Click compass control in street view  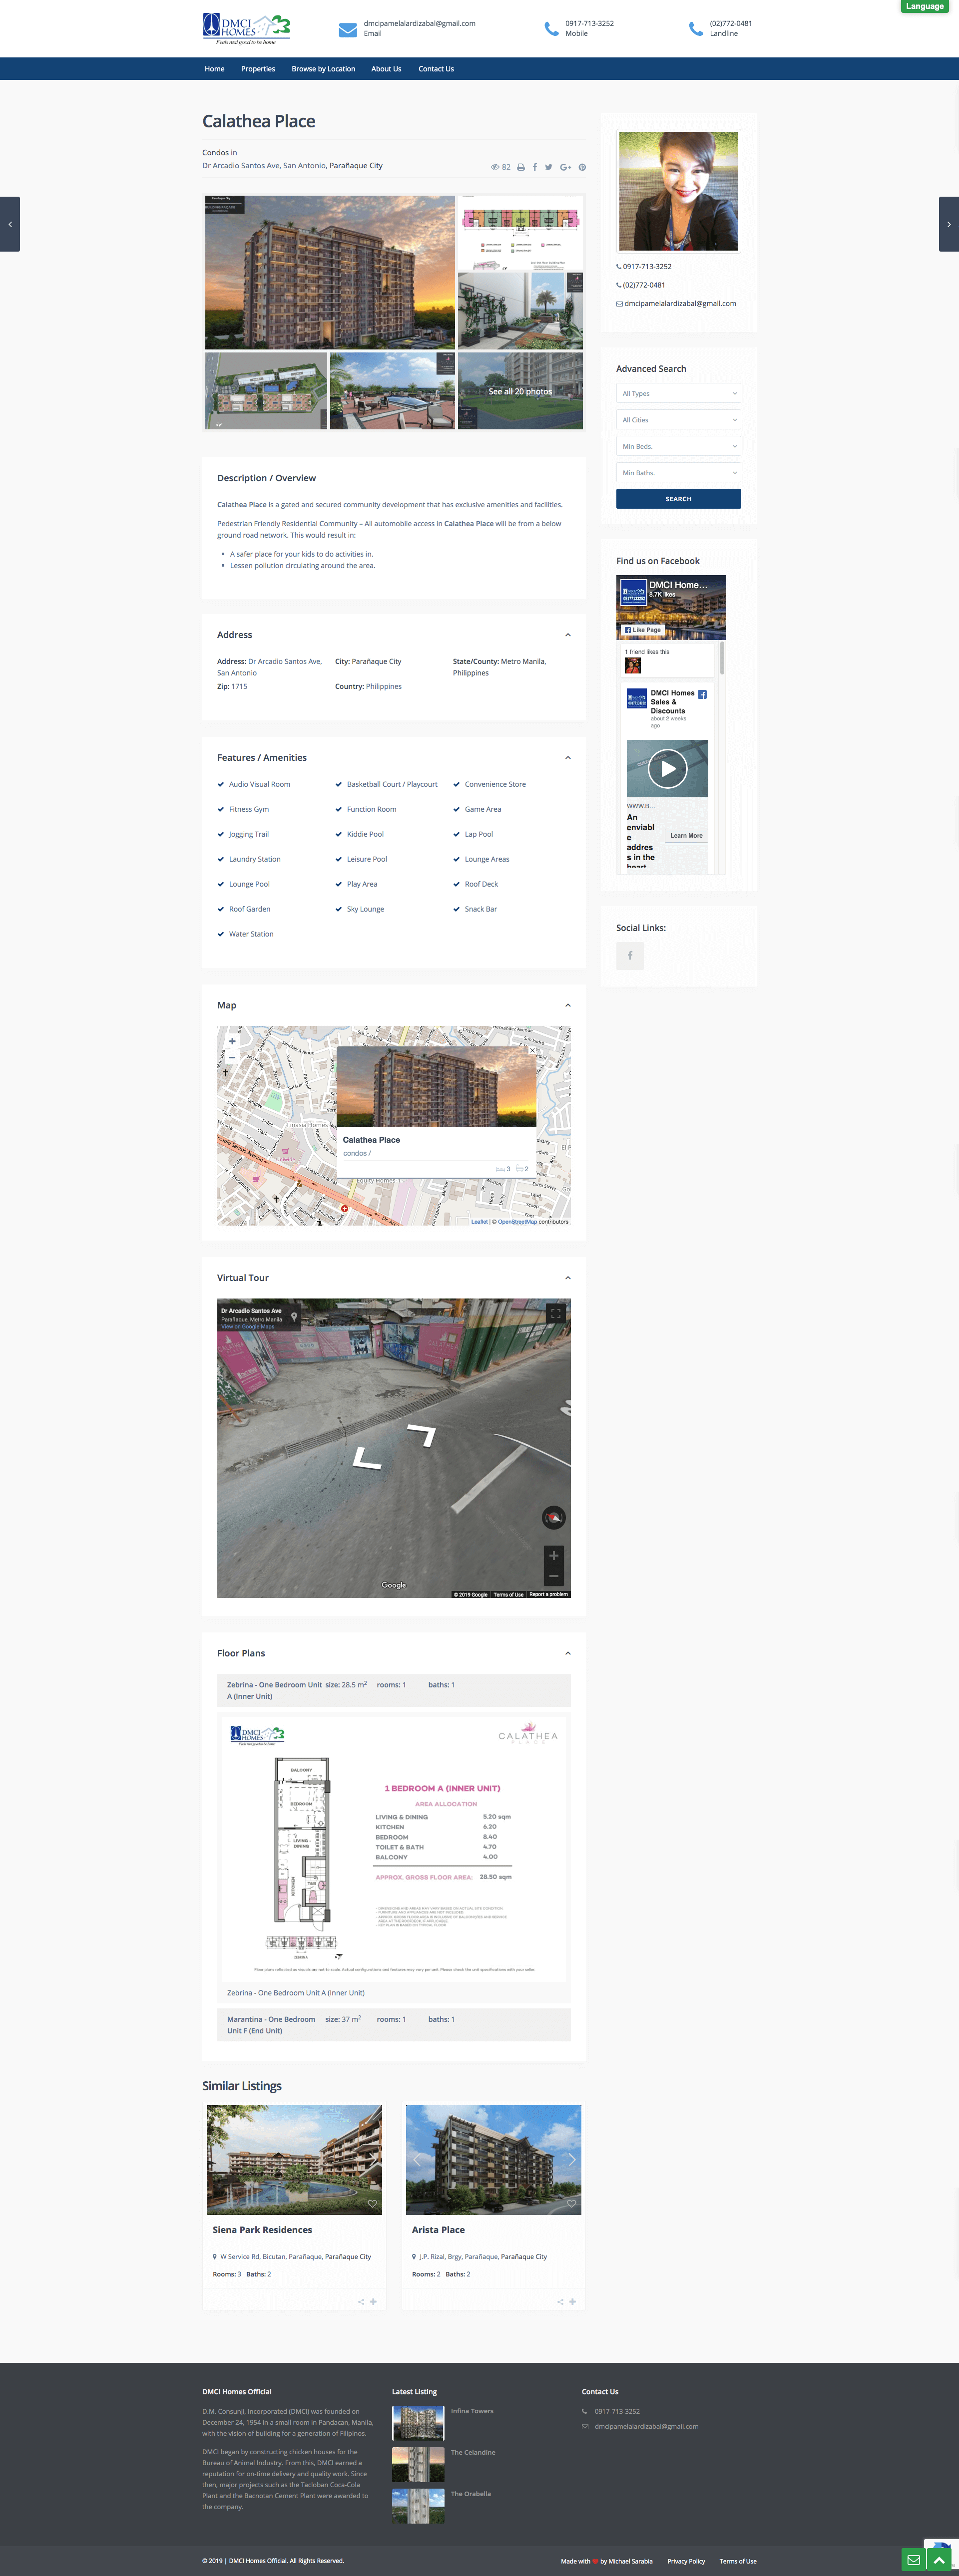pyautogui.click(x=554, y=1518)
